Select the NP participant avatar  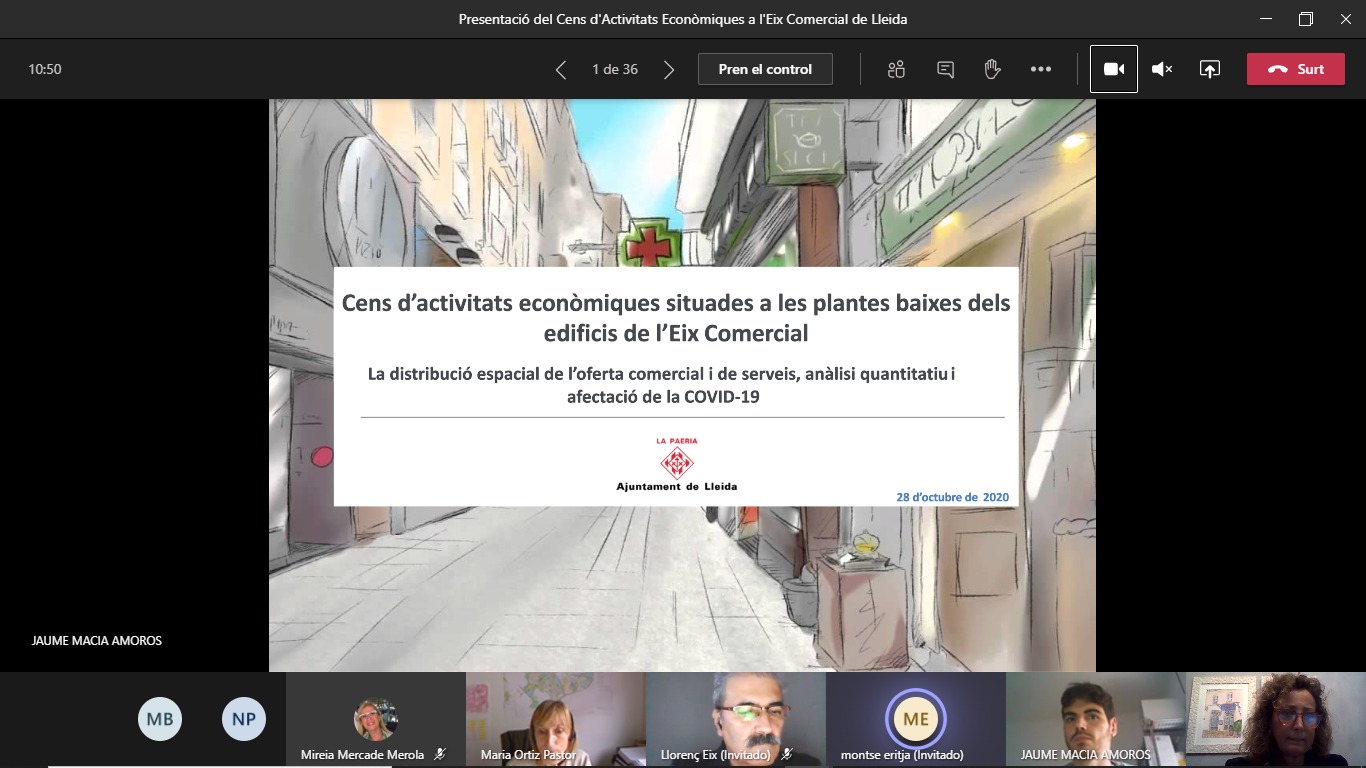pos(244,719)
